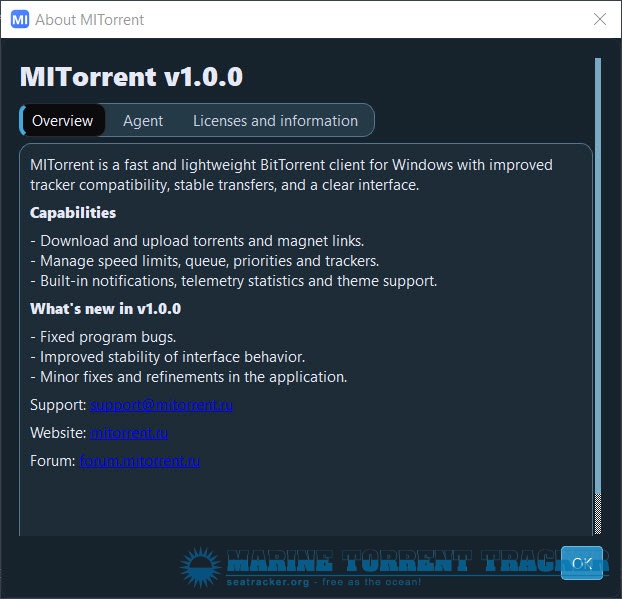622x599 pixels.
Task: Click the sun logo in the watermark
Action: [200, 567]
